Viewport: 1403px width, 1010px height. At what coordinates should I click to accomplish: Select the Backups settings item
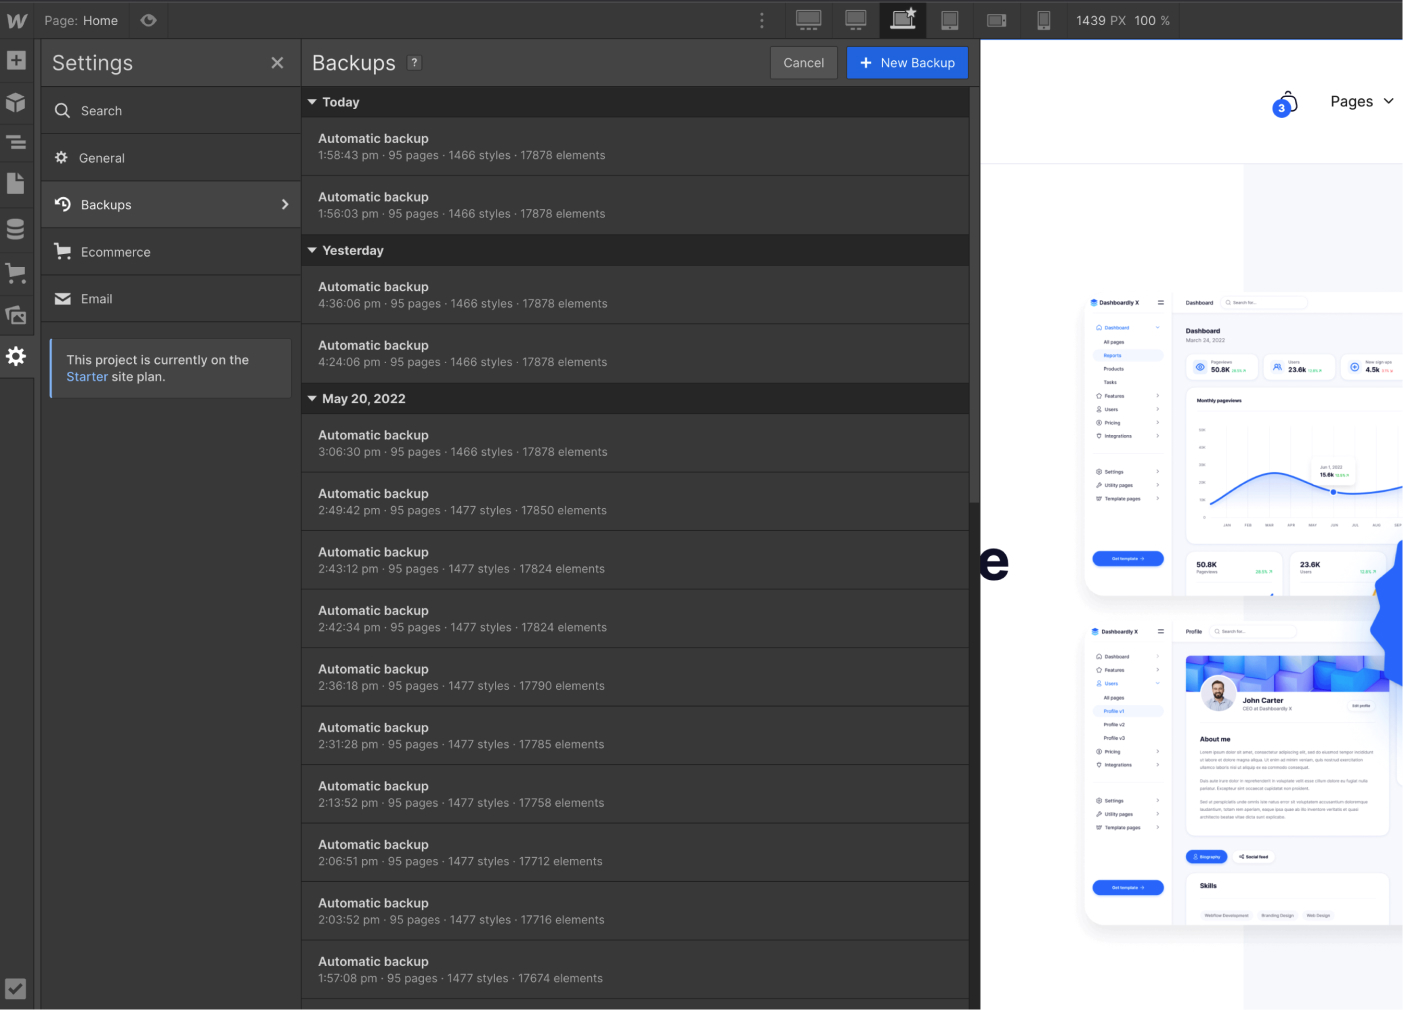point(171,205)
